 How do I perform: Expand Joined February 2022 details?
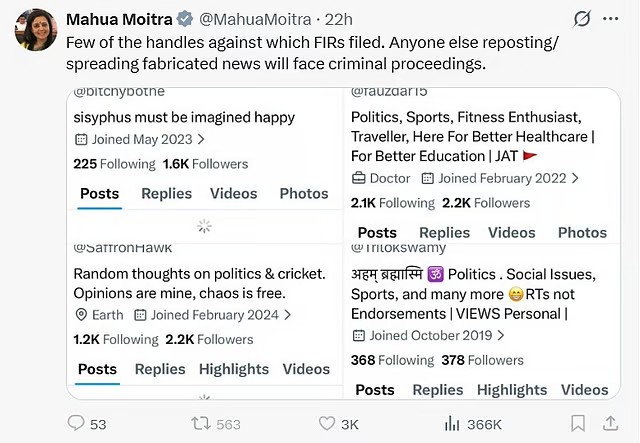[x=574, y=178]
